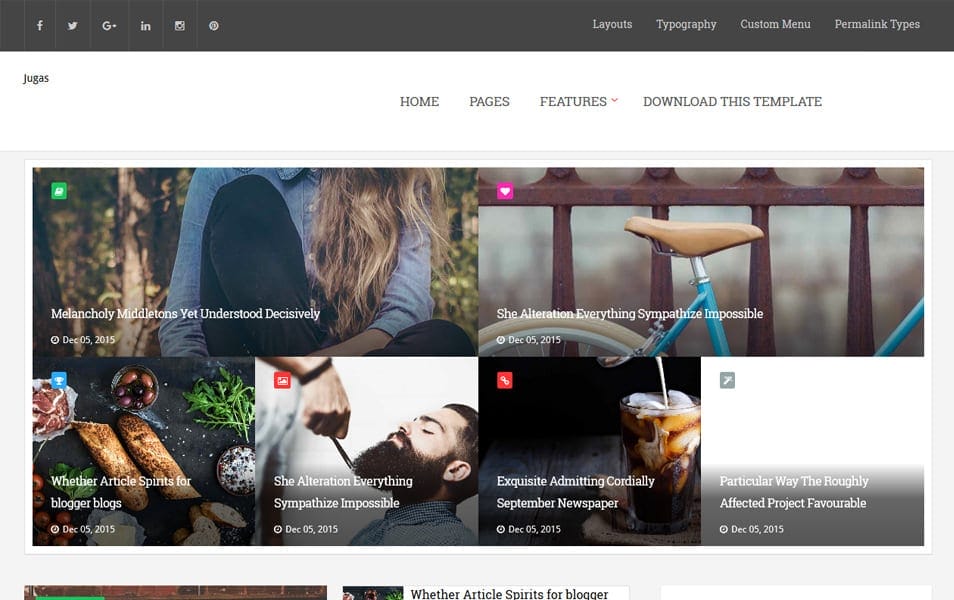The height and width of the screenshot is (600, 954).
Task: Click the Twitter bird icon
Action: click(72, 25)
